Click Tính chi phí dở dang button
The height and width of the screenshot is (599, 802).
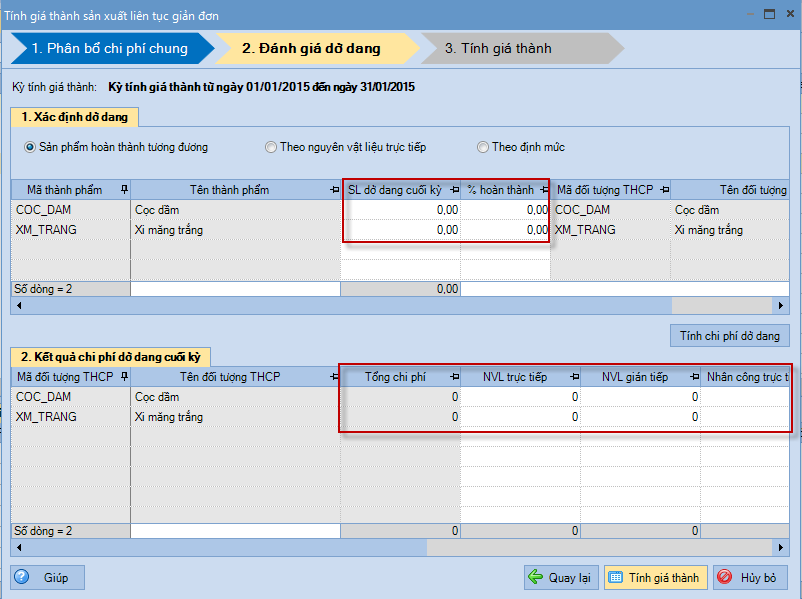(730, 336)
